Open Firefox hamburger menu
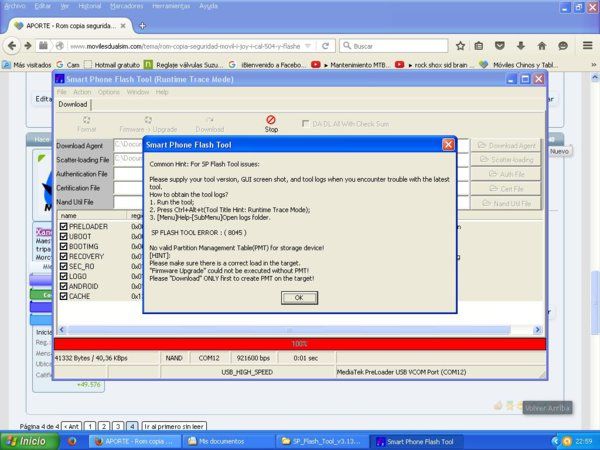Viewport: 600px width, 450px height. (x=588, y=46)
